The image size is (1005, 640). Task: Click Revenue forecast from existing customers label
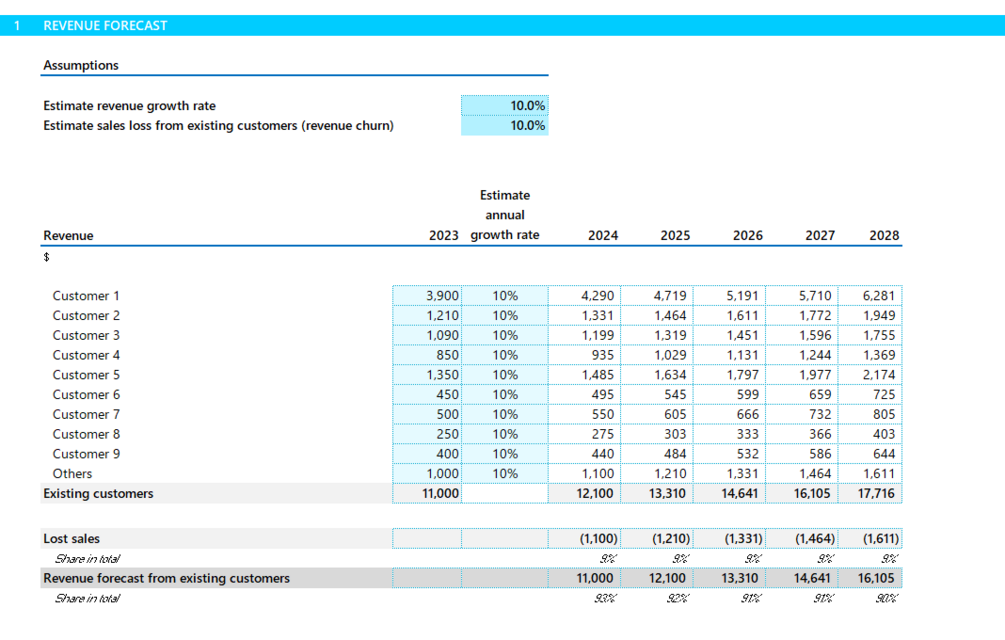pyautogui.click(x=167, y=578)
